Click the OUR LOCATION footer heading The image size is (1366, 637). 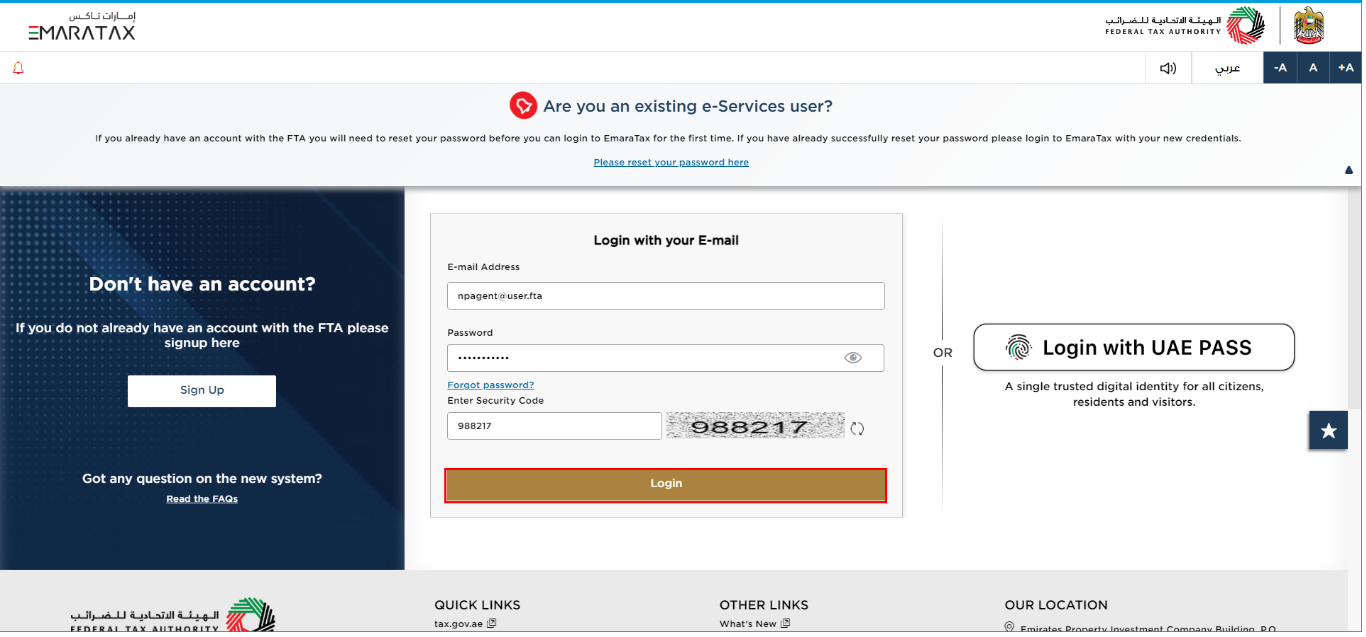point(1056,605)
